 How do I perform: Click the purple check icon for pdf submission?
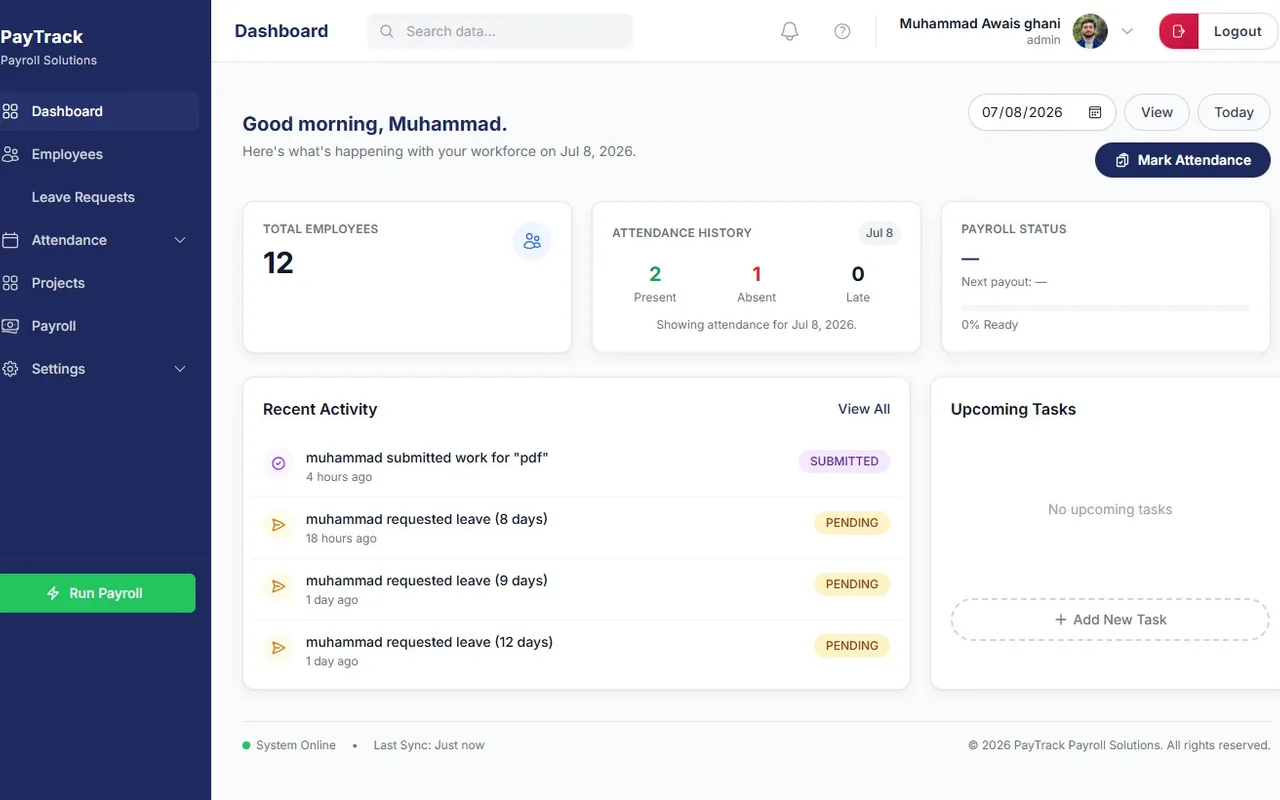[279, 463]
